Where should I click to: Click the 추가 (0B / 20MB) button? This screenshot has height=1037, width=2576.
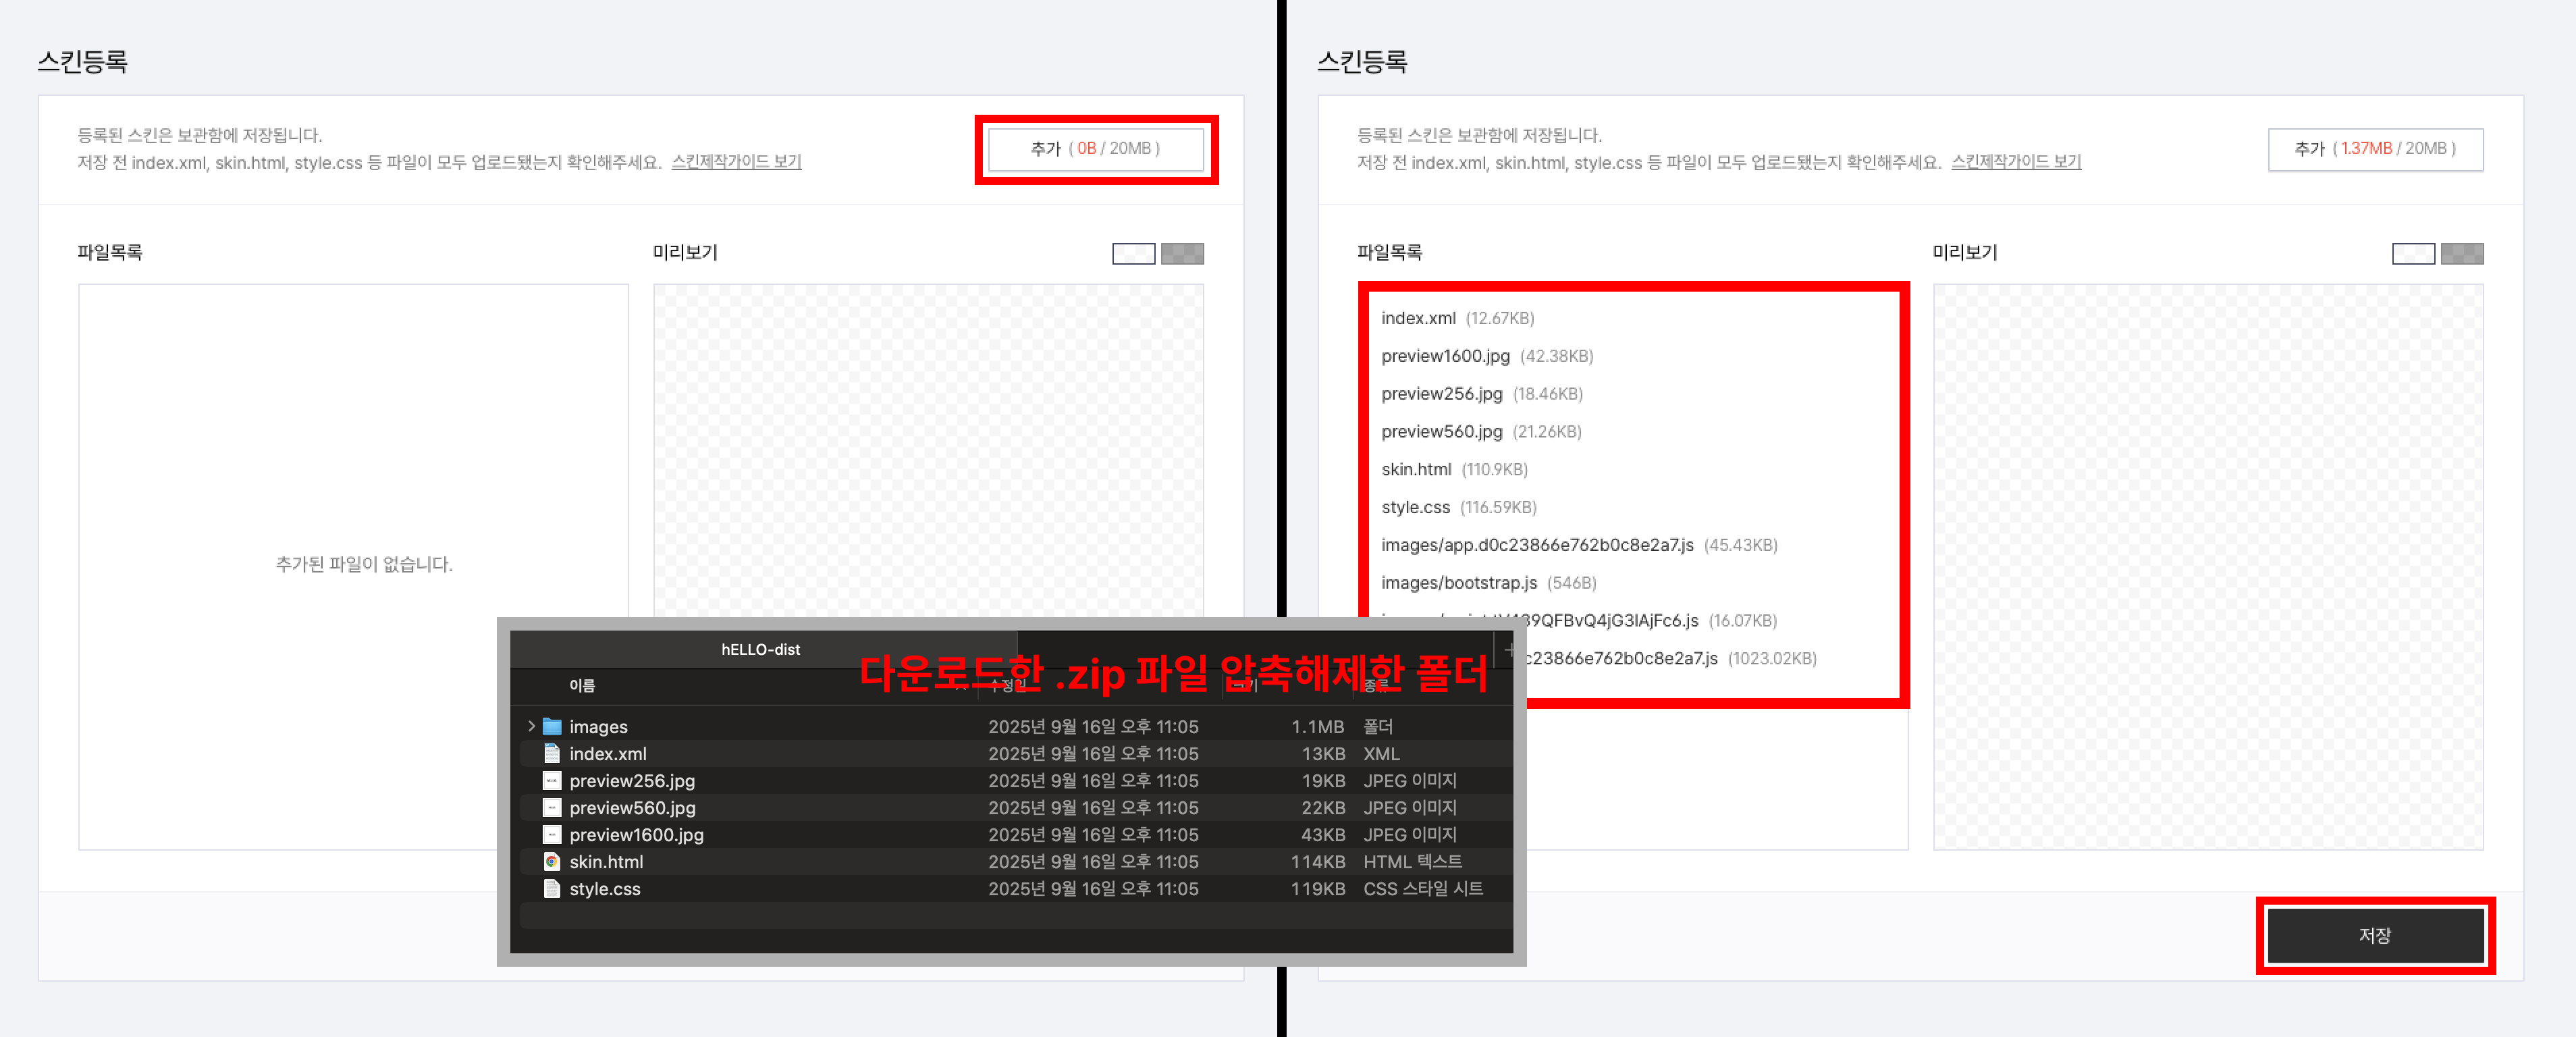tap(1095, 149)
